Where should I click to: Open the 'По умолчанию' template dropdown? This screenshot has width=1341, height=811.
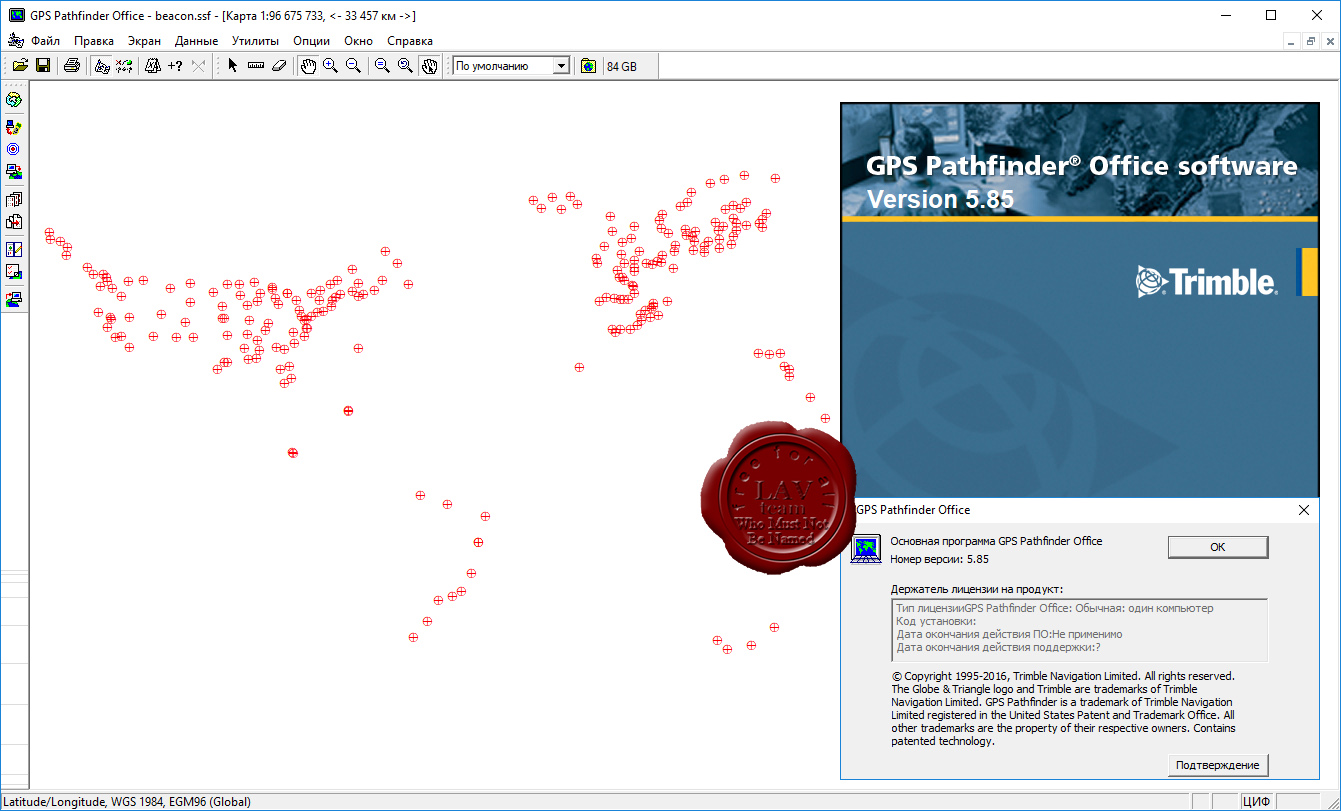click(561, 66)
